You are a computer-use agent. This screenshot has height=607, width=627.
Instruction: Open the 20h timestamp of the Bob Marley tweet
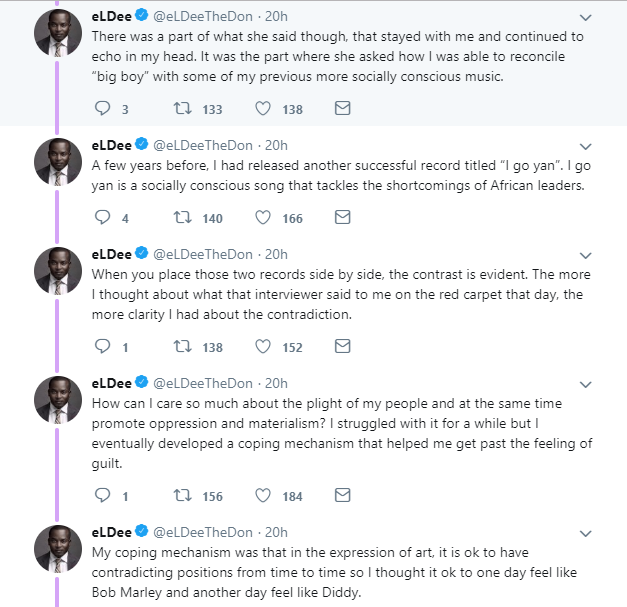pos(276,531)
